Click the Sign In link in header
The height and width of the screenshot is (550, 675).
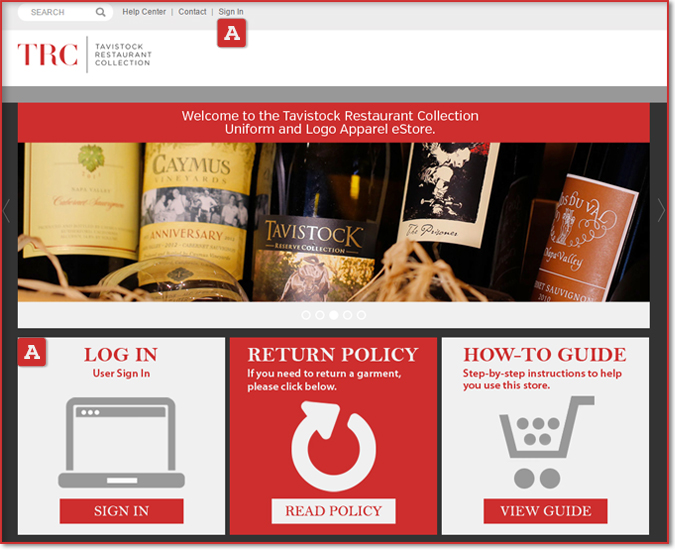click(231, 12)
